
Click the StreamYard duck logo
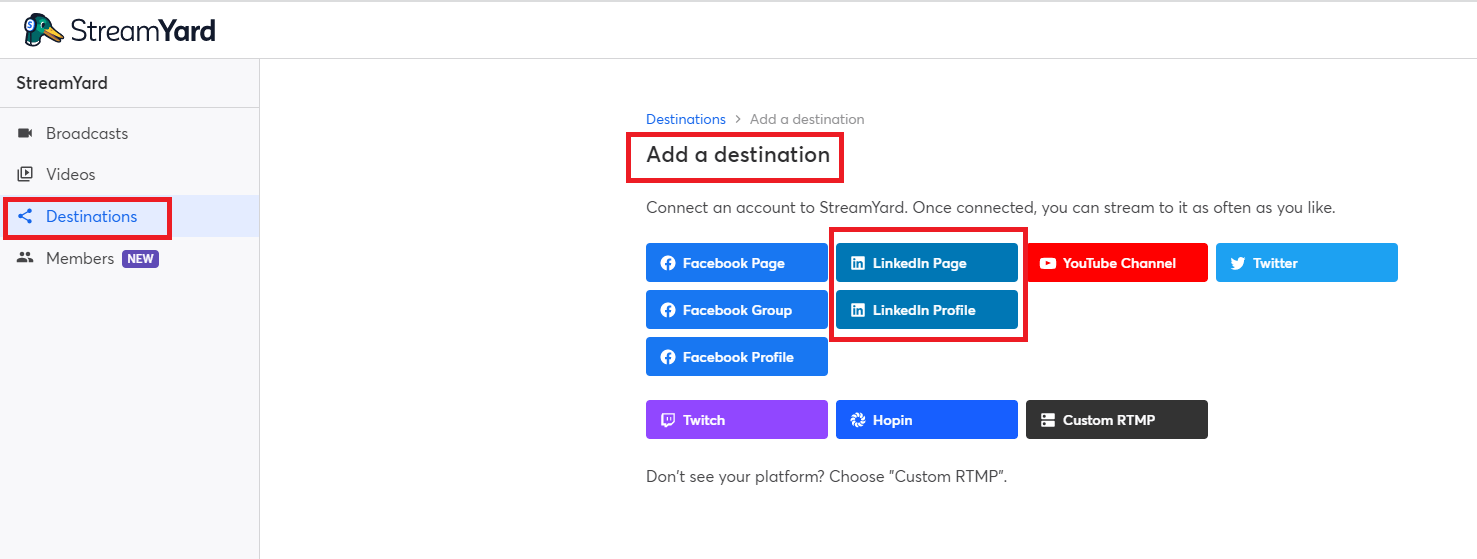[44, 30]
